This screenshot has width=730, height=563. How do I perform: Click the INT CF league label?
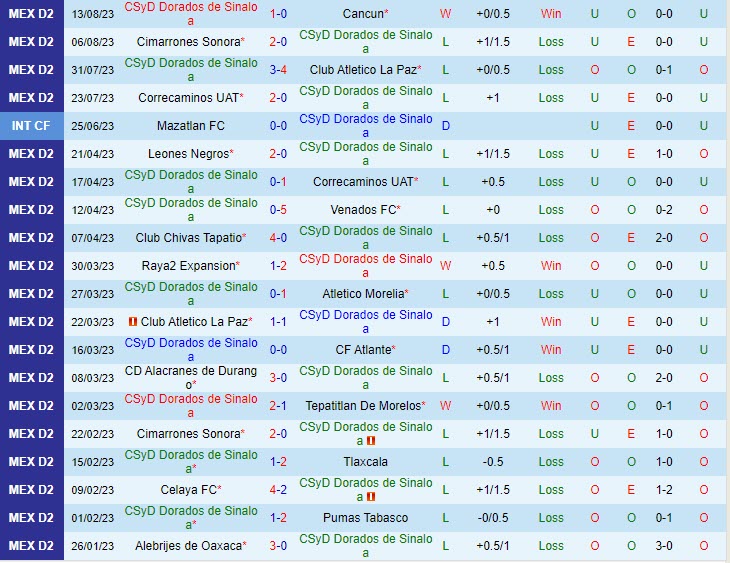(31, 126)
